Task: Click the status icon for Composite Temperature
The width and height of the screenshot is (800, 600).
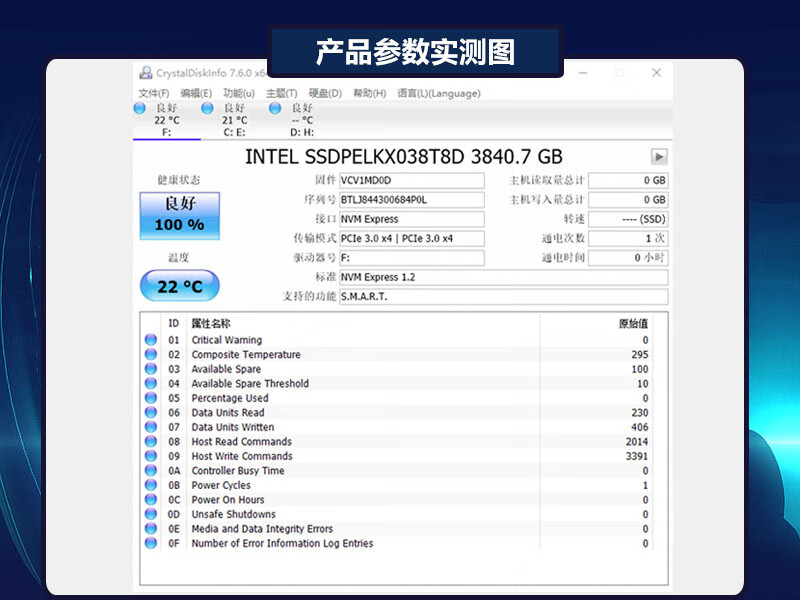Action: pyautogui.click(x=151, y=354)
